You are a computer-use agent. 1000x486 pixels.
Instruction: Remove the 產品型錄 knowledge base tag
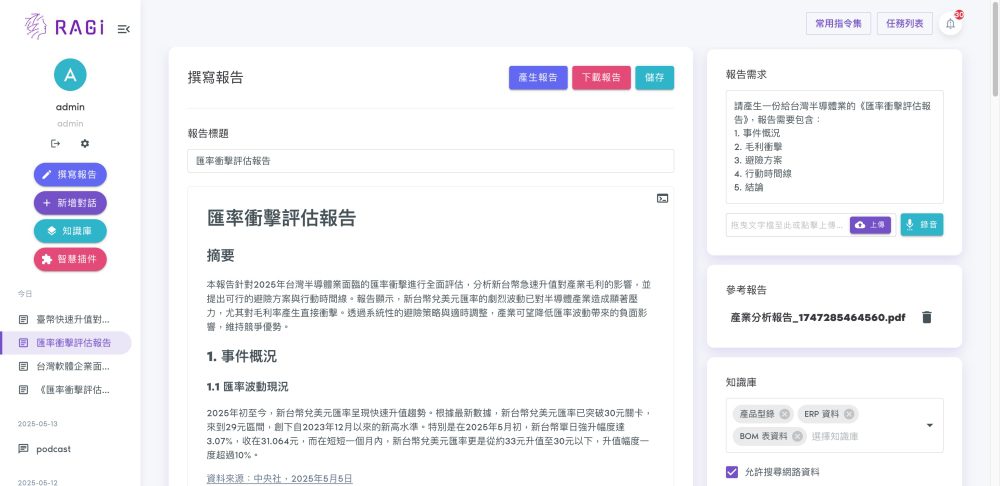(785, 414)
